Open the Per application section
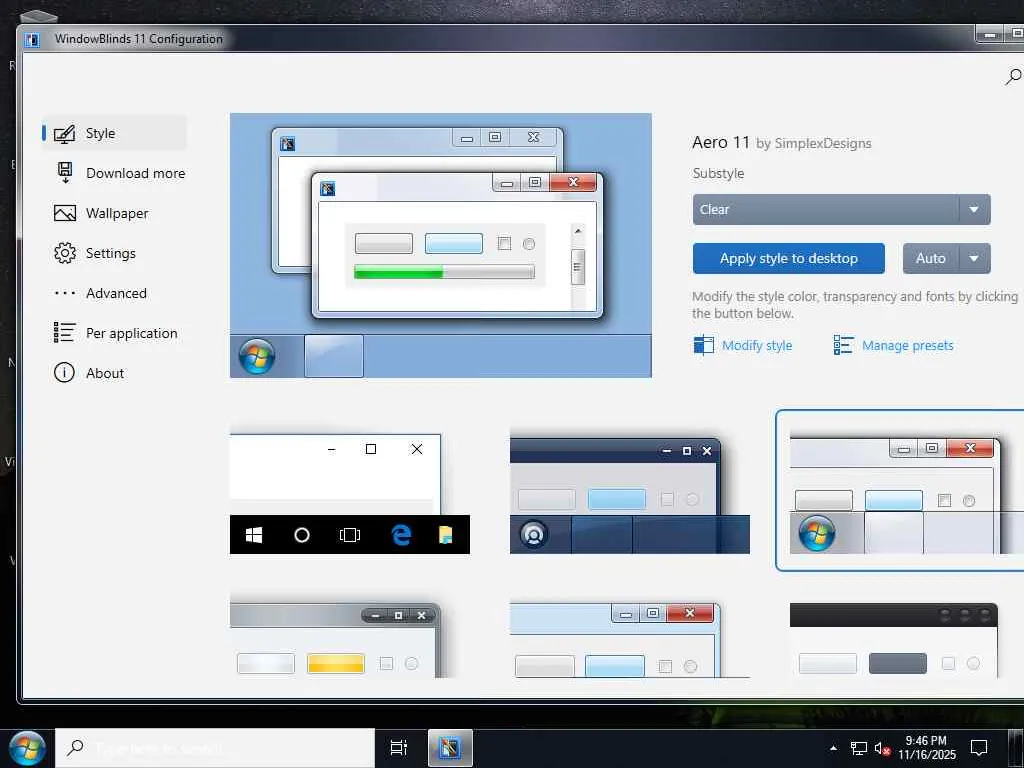Screen dimensions: 1024x768 point(114,333)
